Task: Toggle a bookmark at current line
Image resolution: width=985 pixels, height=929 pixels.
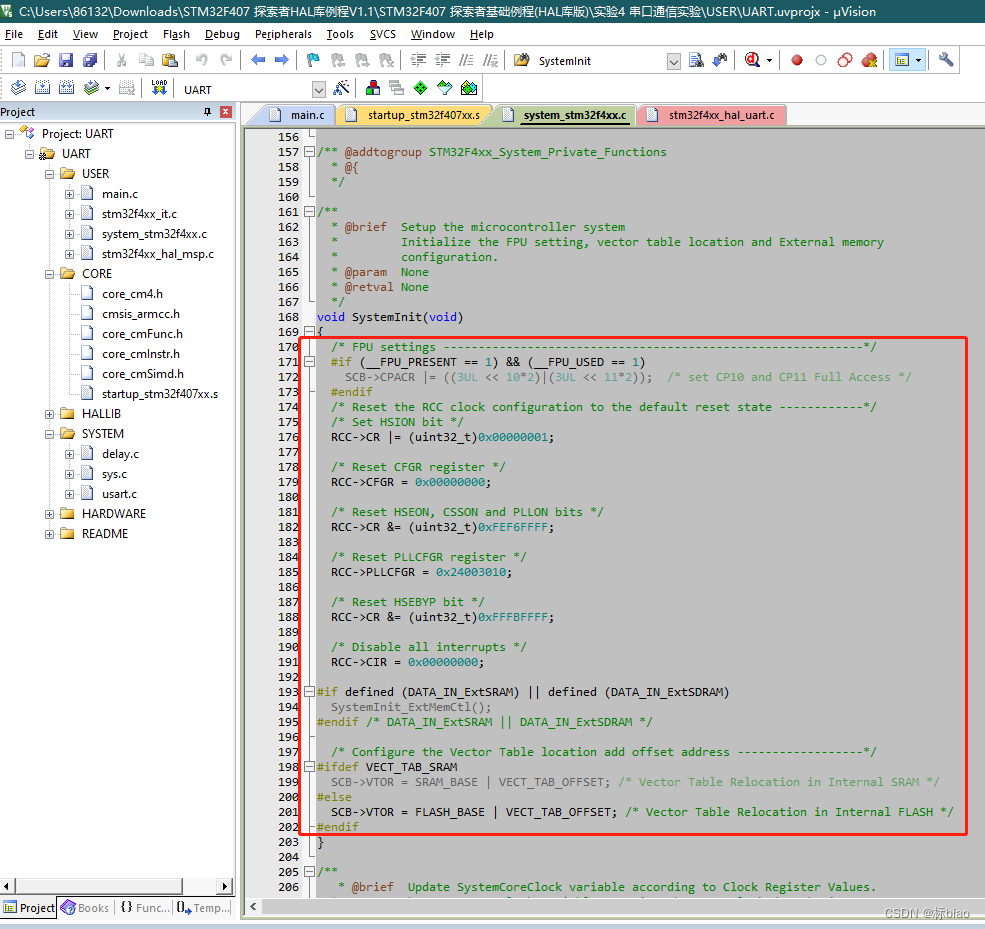Action: (x=312, y=60)
